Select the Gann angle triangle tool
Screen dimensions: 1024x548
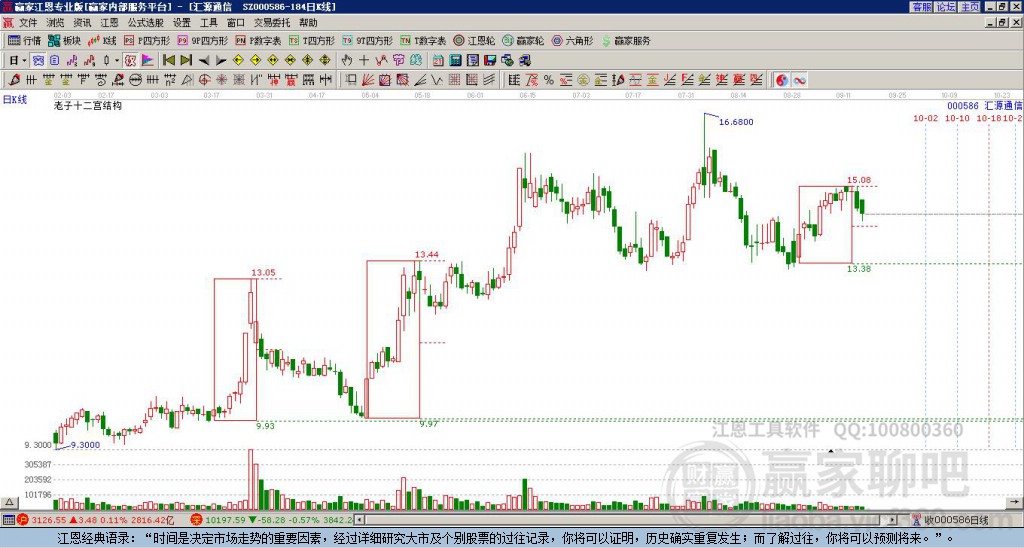[x=187, y=80]
